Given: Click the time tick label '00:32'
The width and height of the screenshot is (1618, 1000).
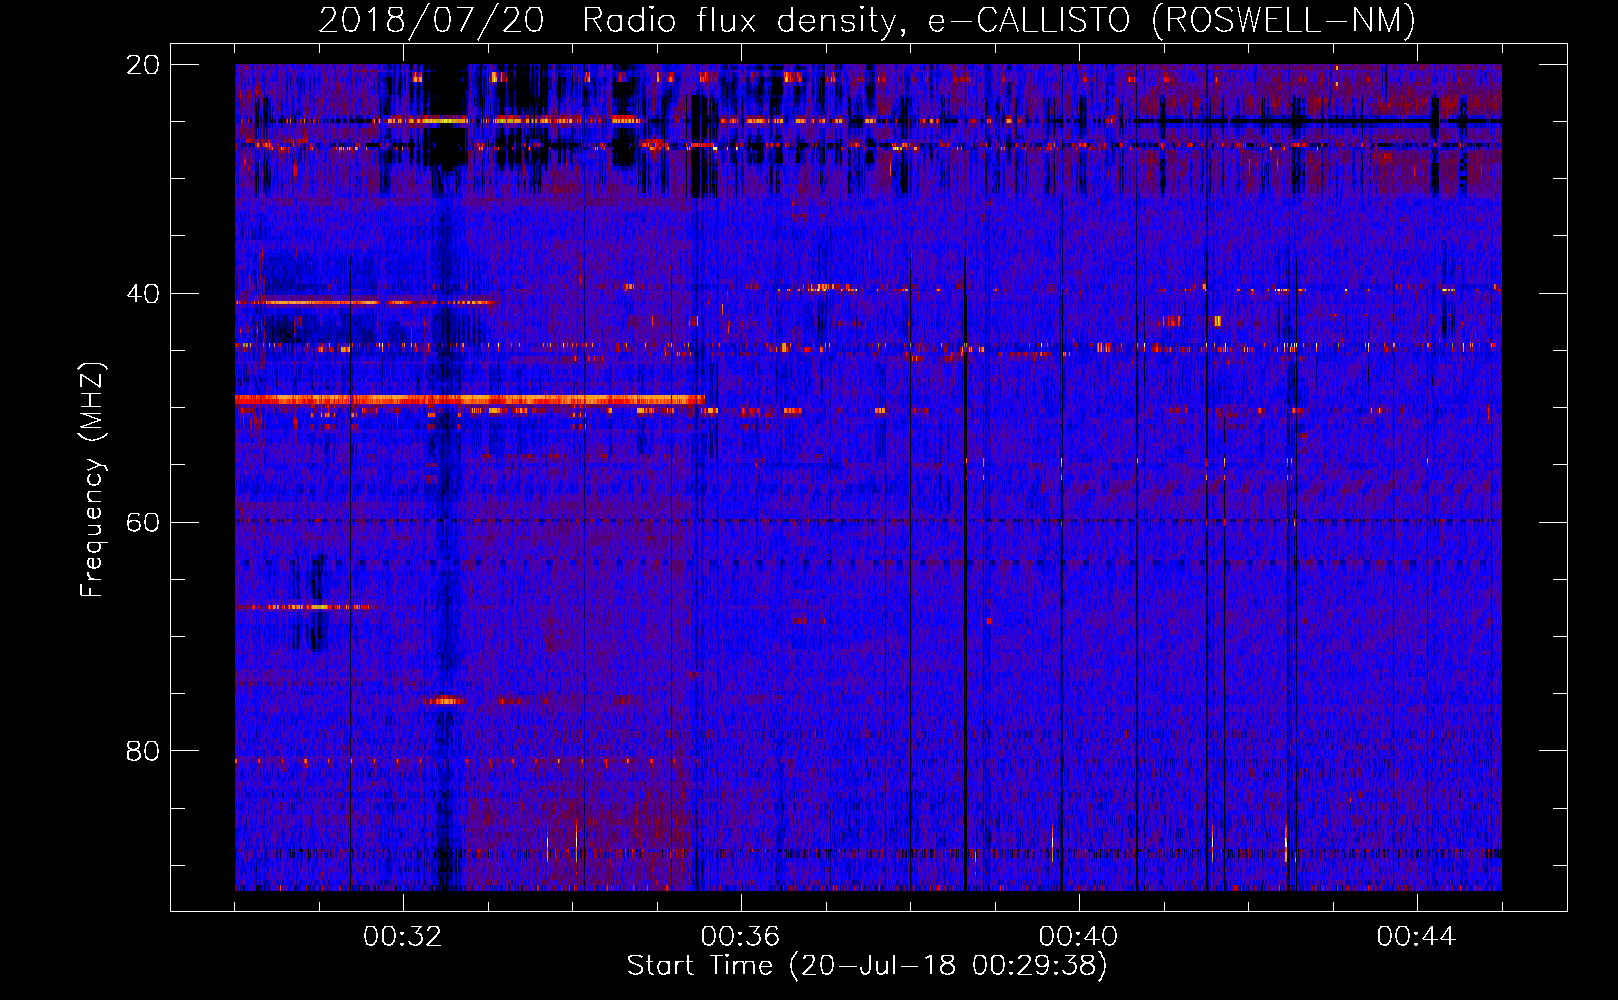Looking at the screenshot, I should 402,937.
